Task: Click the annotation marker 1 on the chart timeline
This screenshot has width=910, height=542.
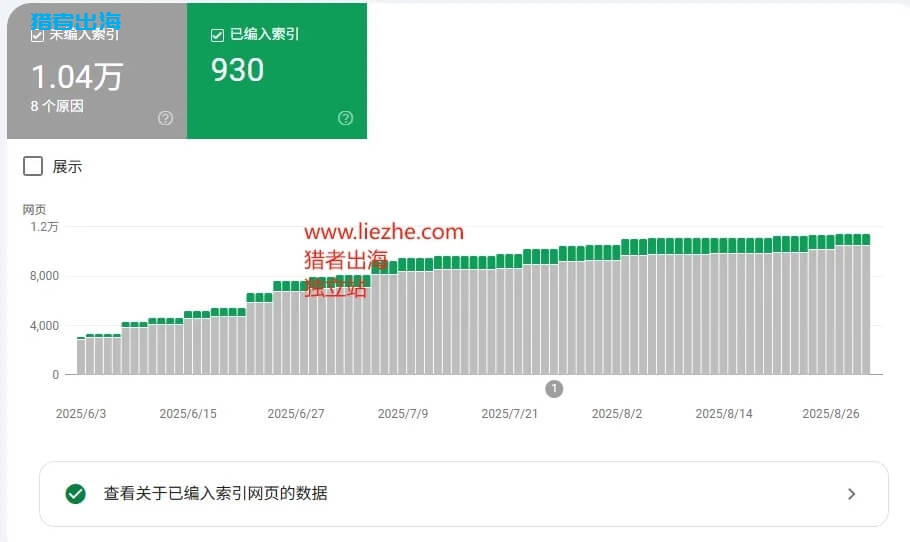Action: pyautogui.click(x=554, y=389)
